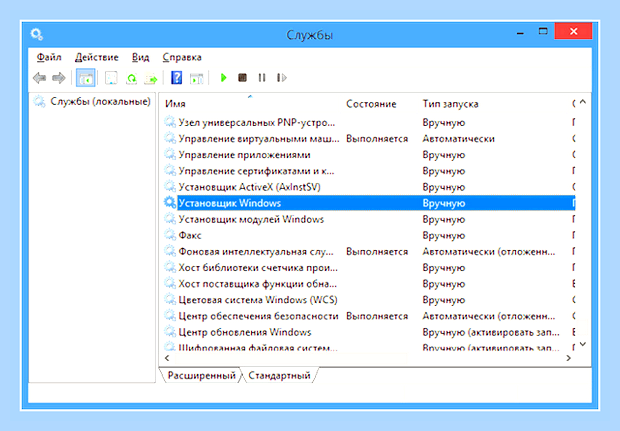
Task: Switch to the Стандартный tab
Action: pos(279,375)
